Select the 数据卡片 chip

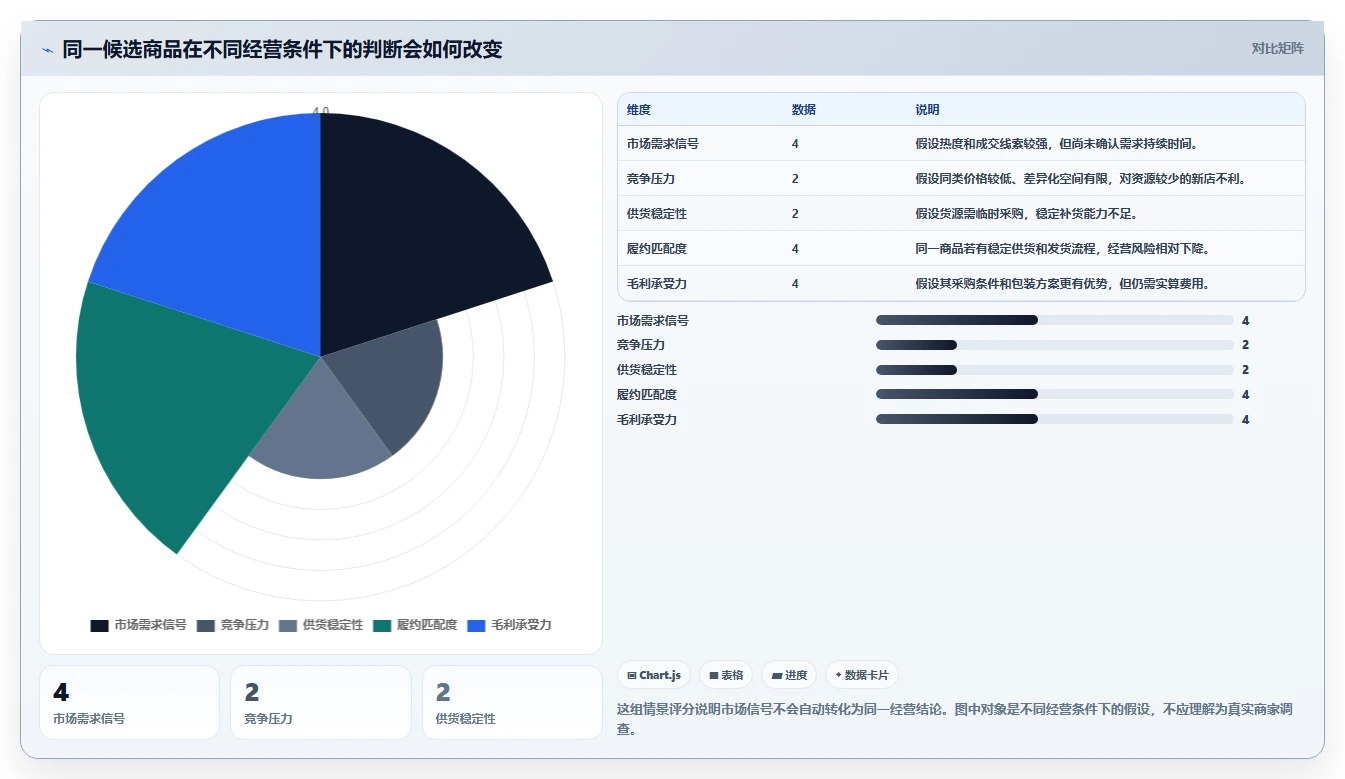pos(861,675)
